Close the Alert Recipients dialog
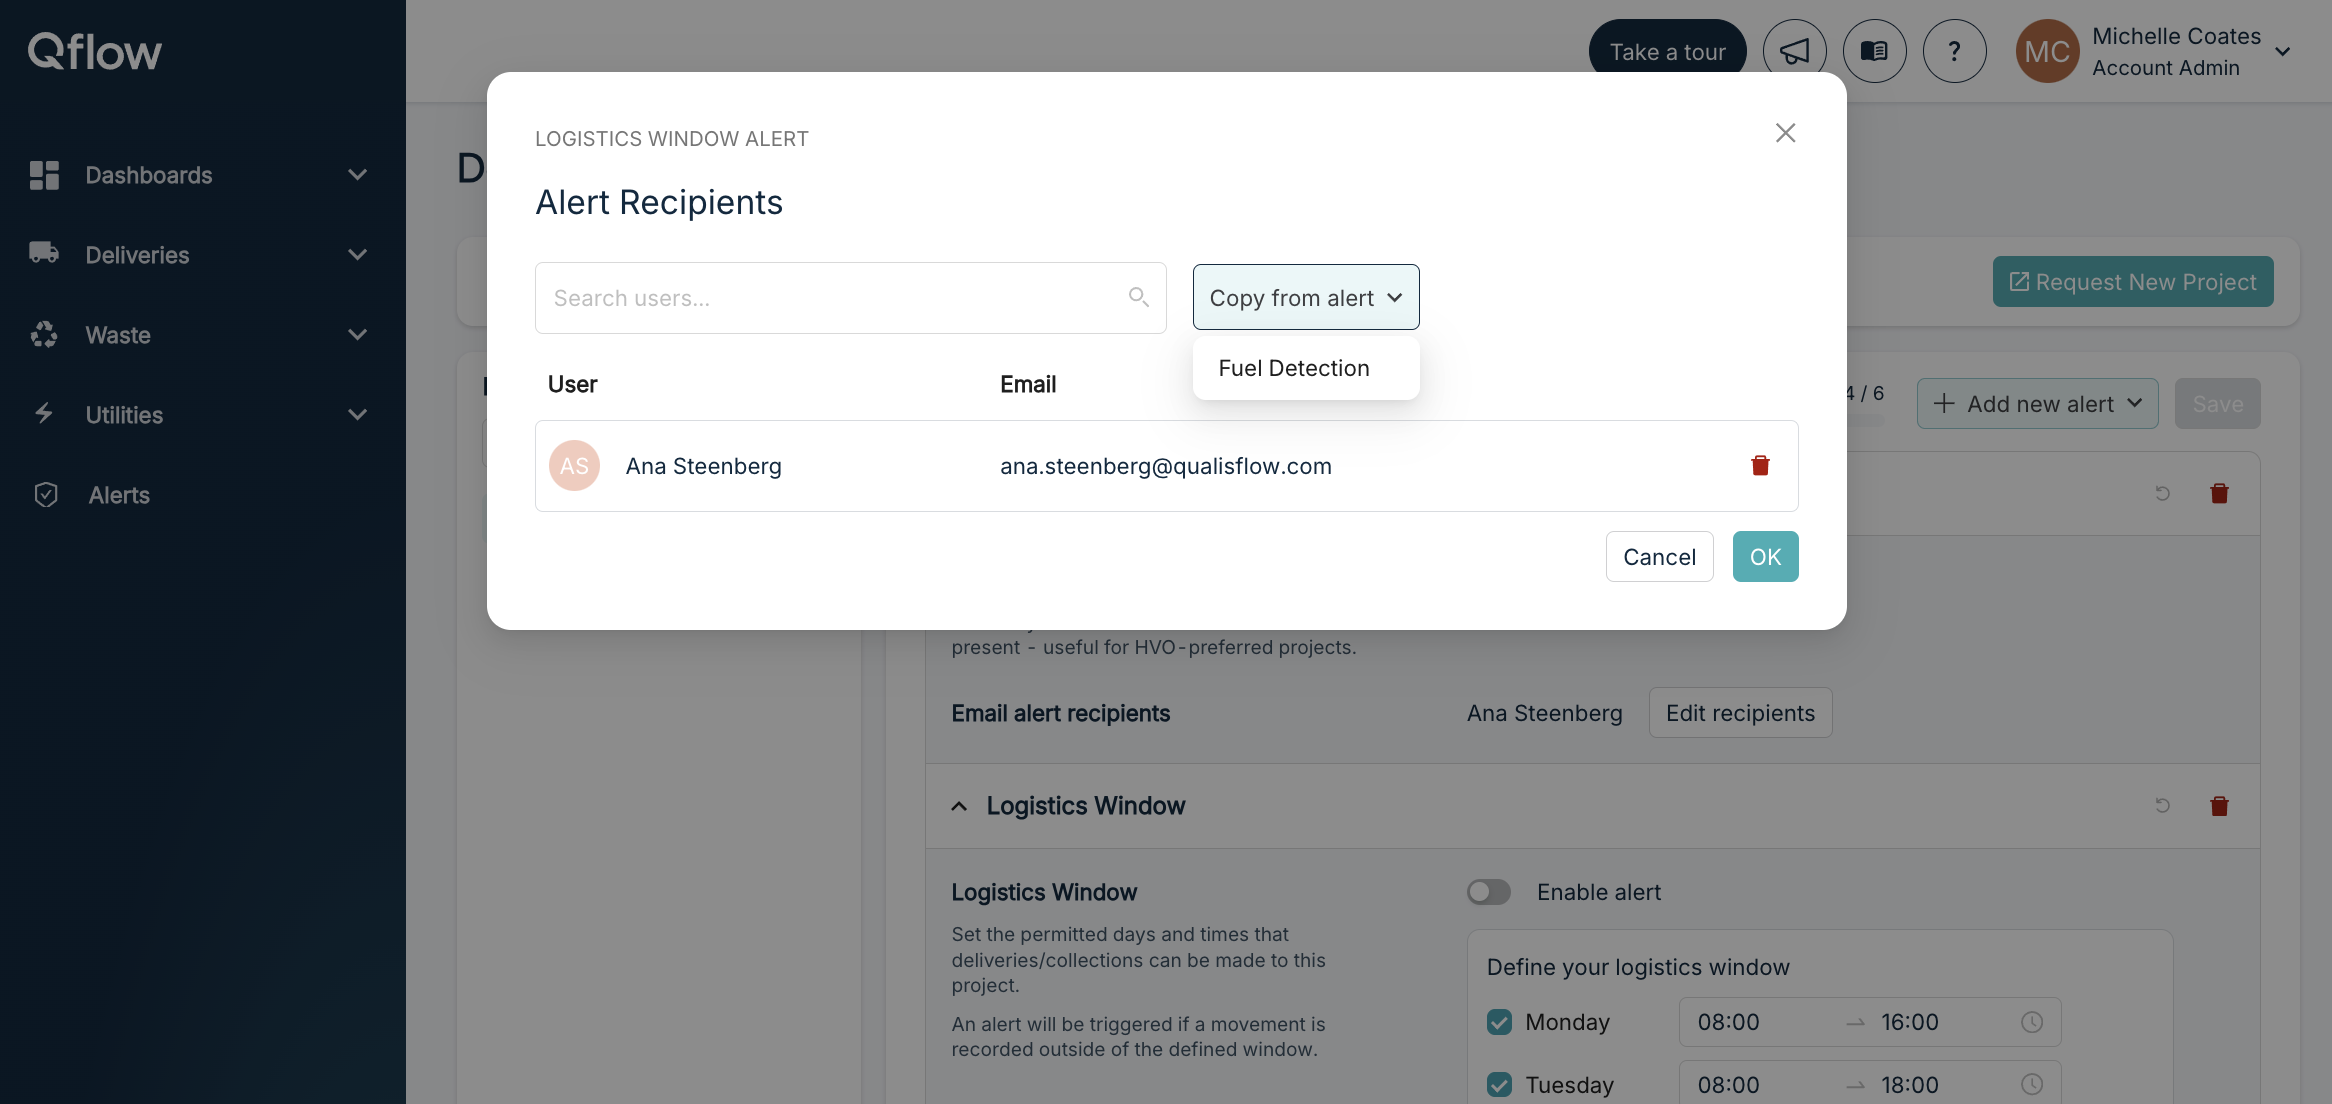 [1785, 133]
